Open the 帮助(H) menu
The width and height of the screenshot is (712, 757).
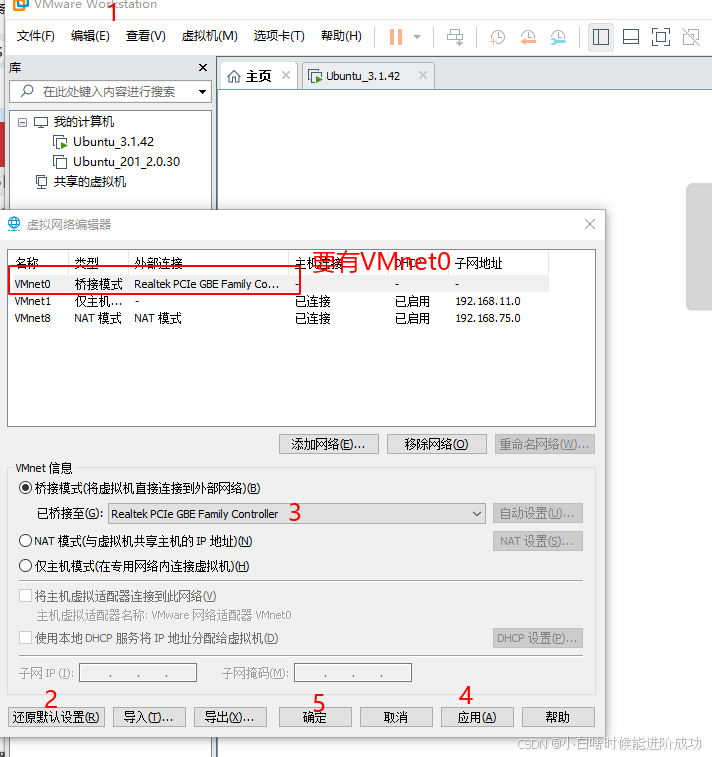click(x=341, y=36)
